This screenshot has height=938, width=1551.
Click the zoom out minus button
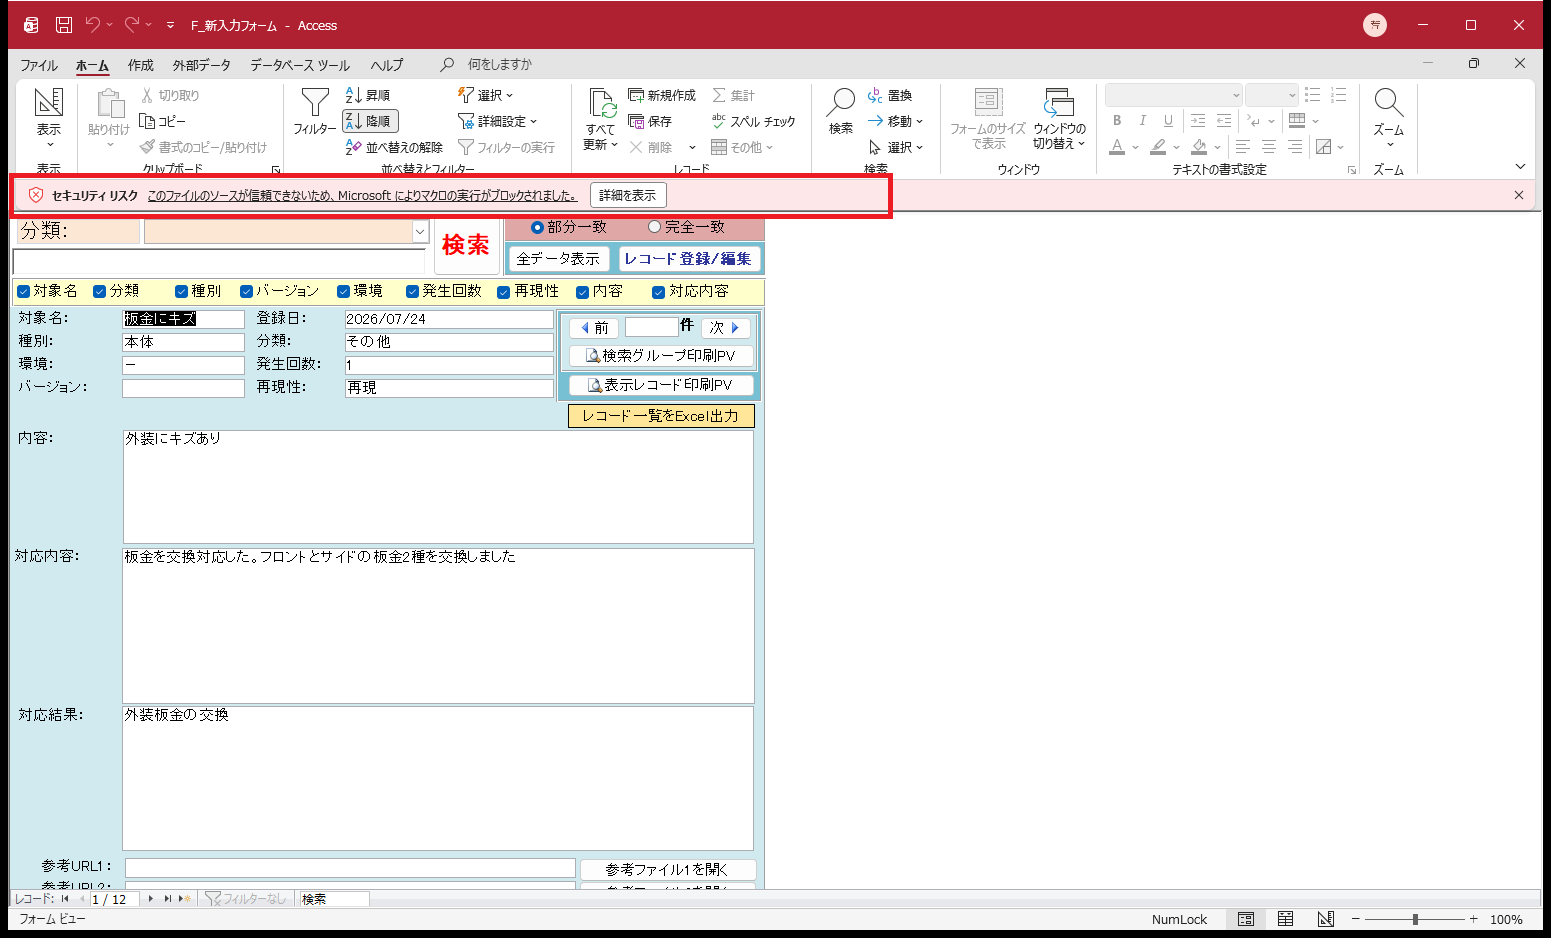pyautogui.click(x=1356, y=919)
